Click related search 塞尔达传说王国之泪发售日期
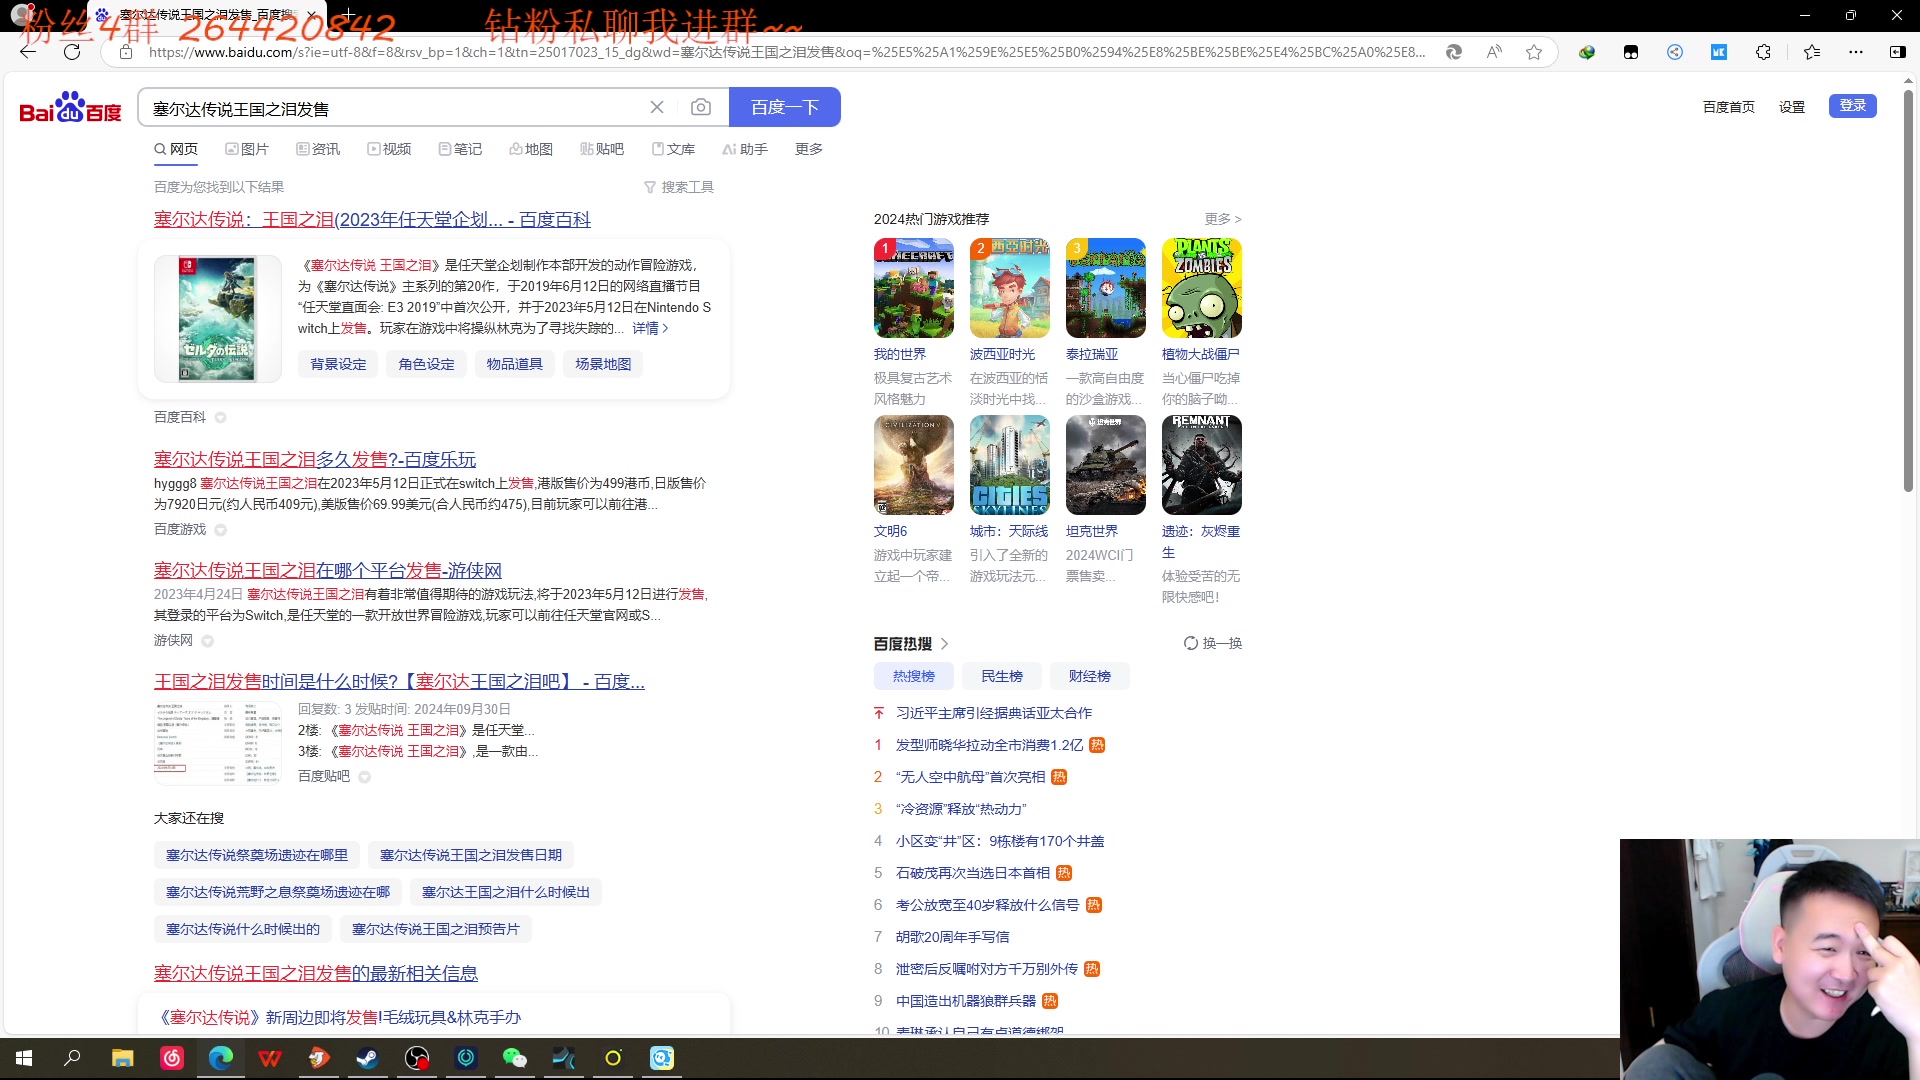The width and height of the screenshot is (1920, 1080). pyautogui.click(x=471, y=855)
